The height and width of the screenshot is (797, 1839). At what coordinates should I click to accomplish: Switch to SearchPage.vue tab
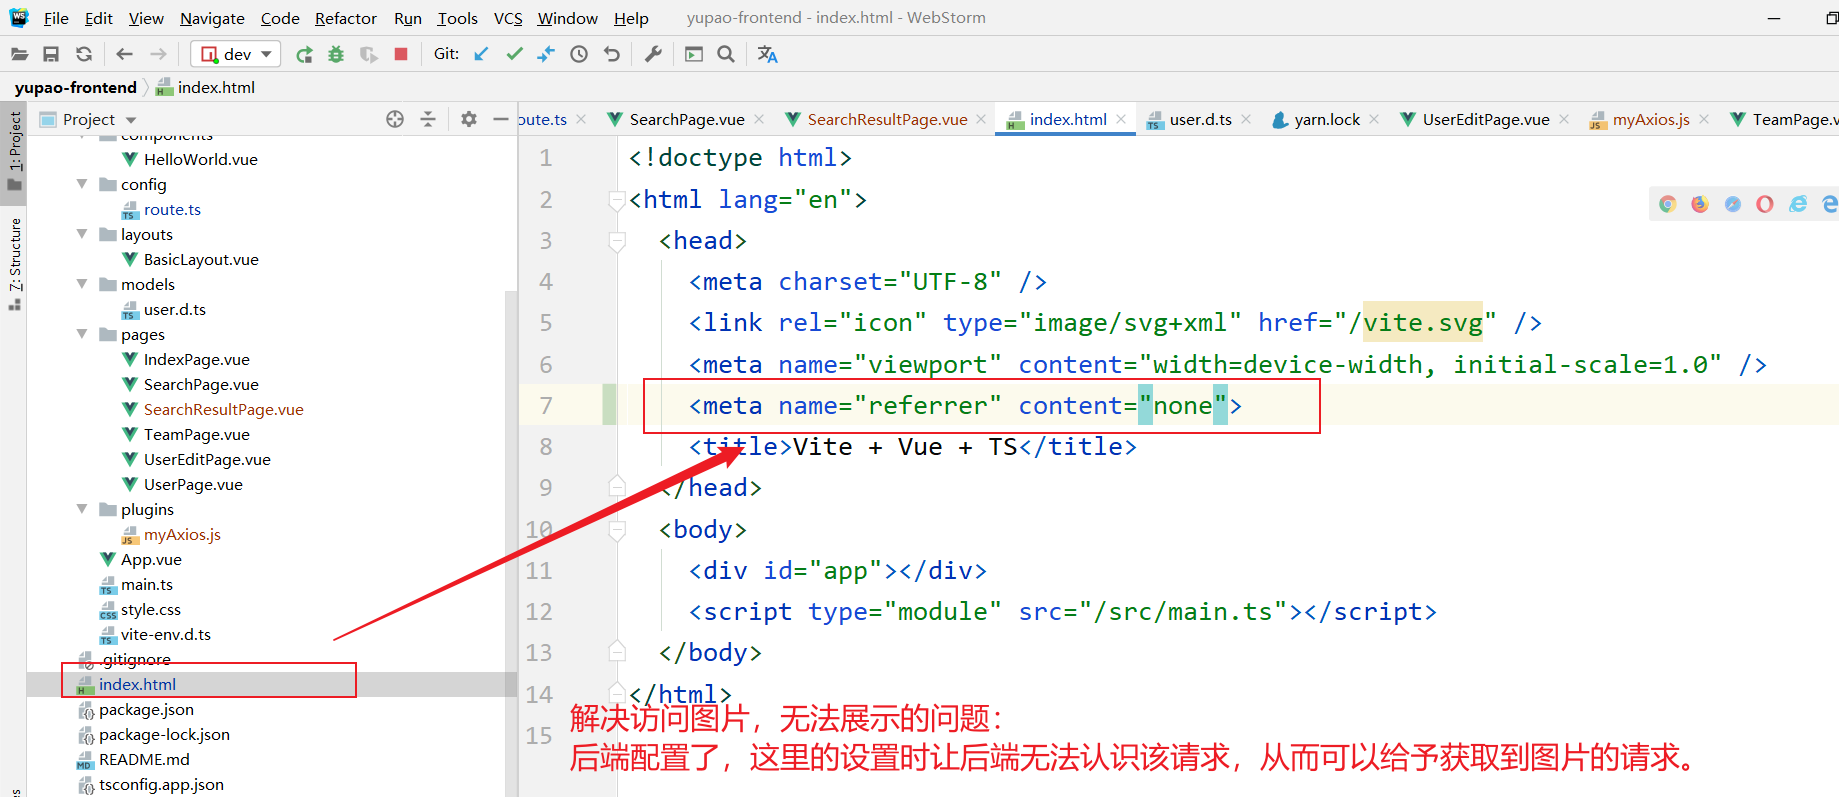tap(687, 119)
